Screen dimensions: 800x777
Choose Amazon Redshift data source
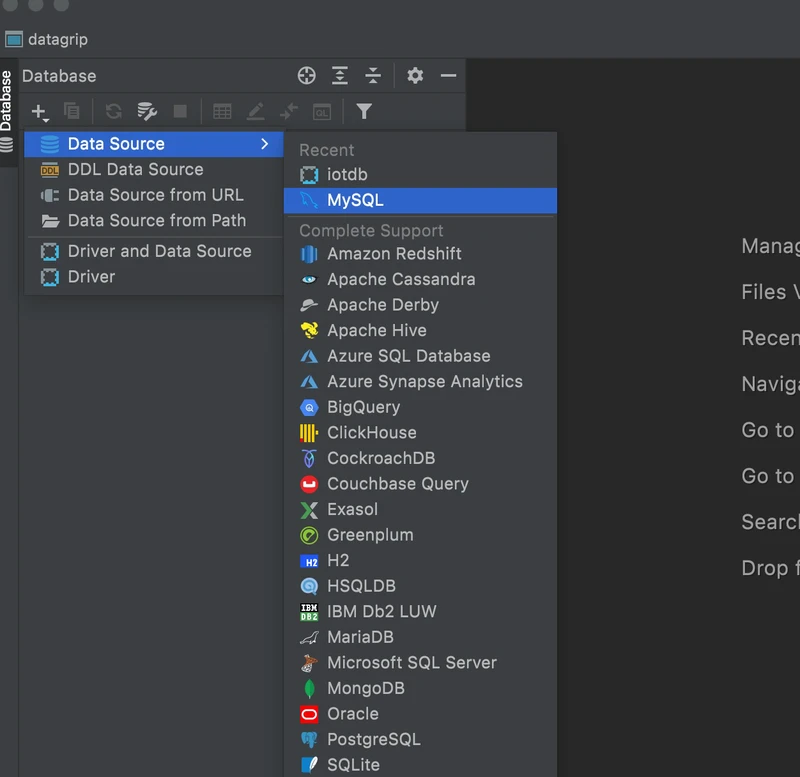click(x=420, y=254)
